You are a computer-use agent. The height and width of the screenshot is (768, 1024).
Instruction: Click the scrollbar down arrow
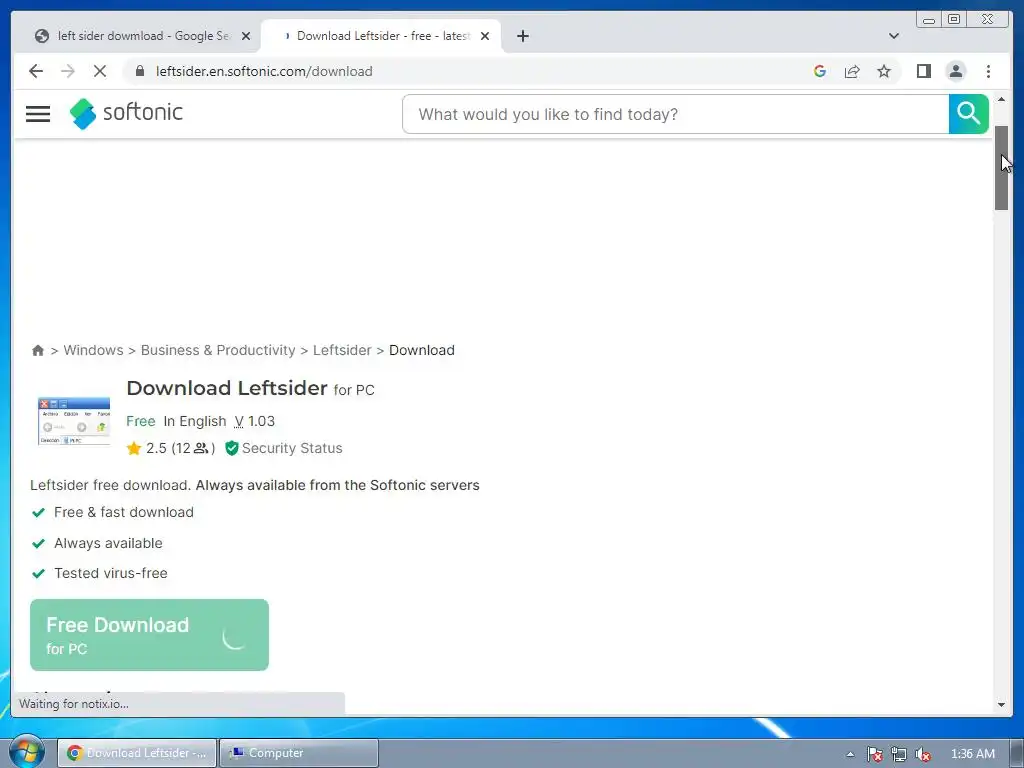click(x=1001, y=705)
